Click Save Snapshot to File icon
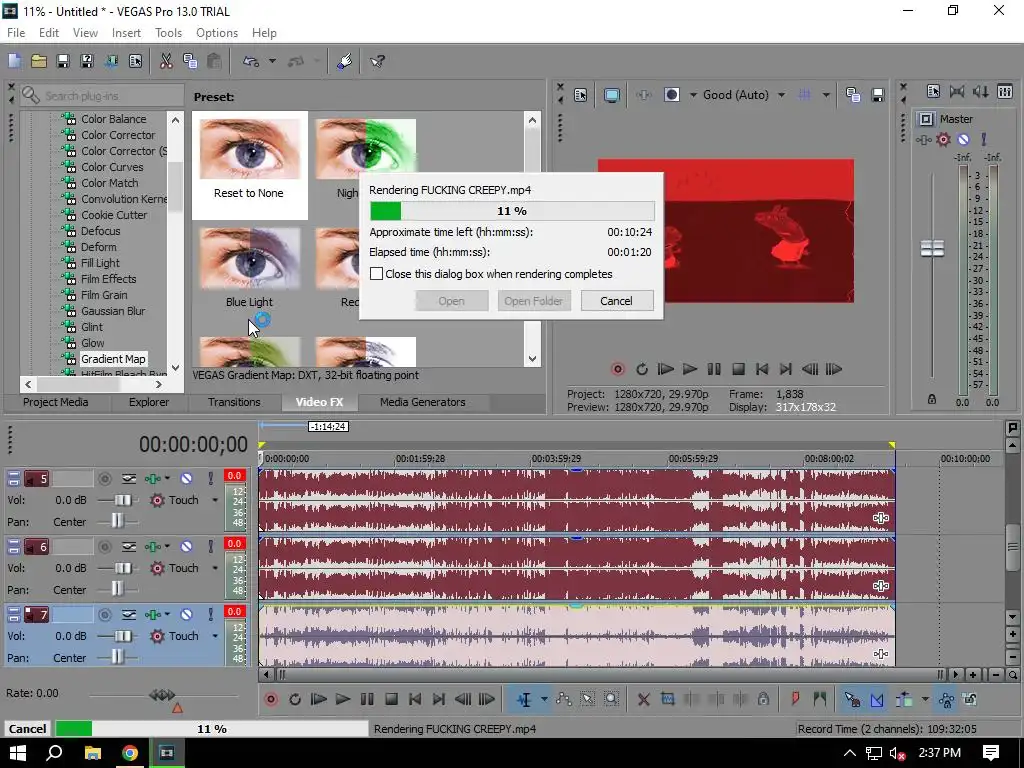 point(878,95)
